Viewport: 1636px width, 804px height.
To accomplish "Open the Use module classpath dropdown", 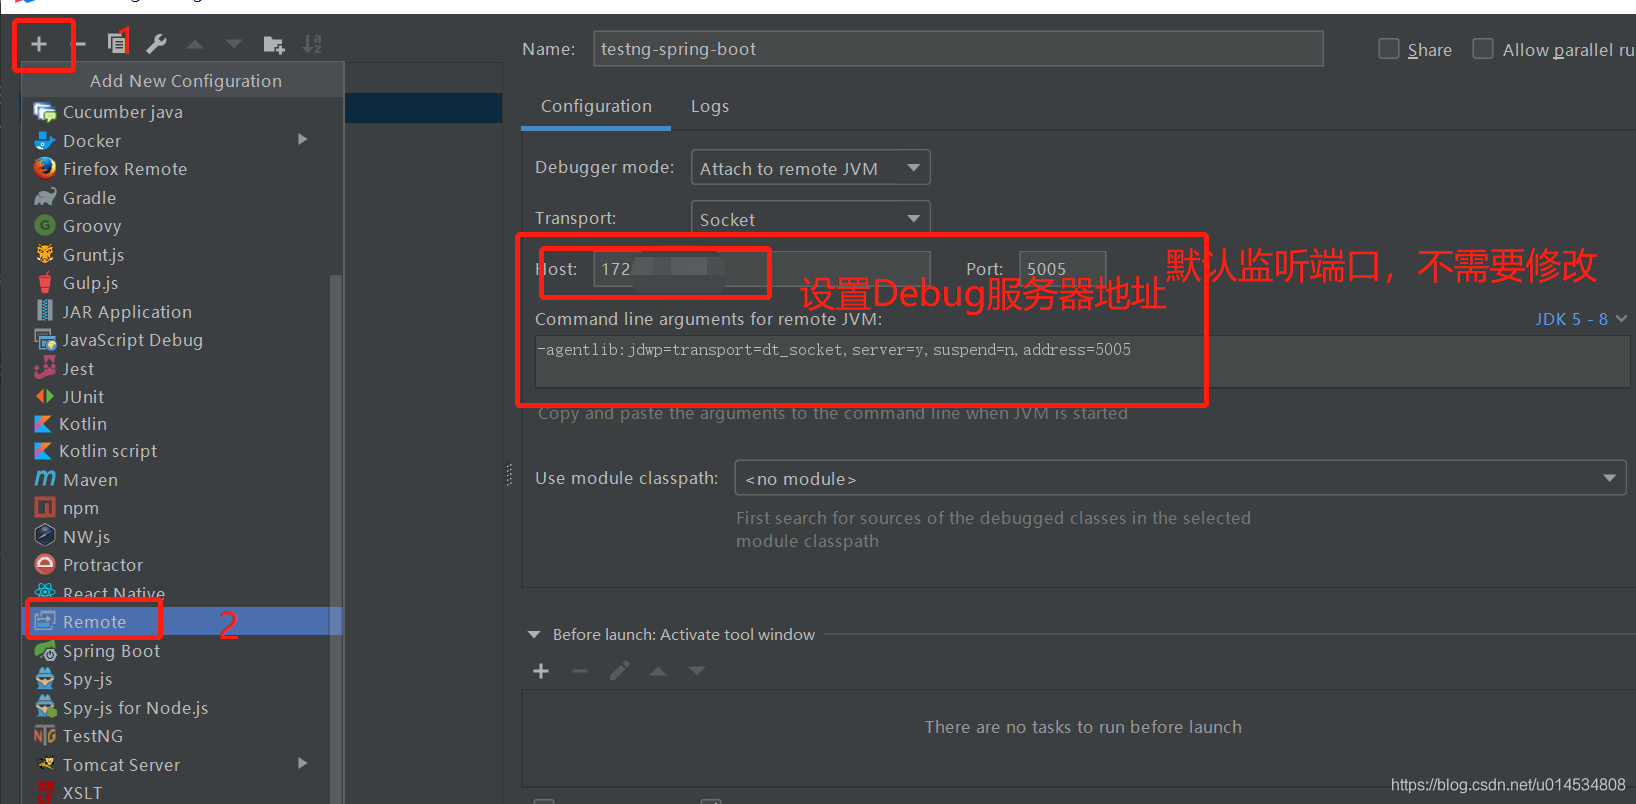I will 1181,478.
